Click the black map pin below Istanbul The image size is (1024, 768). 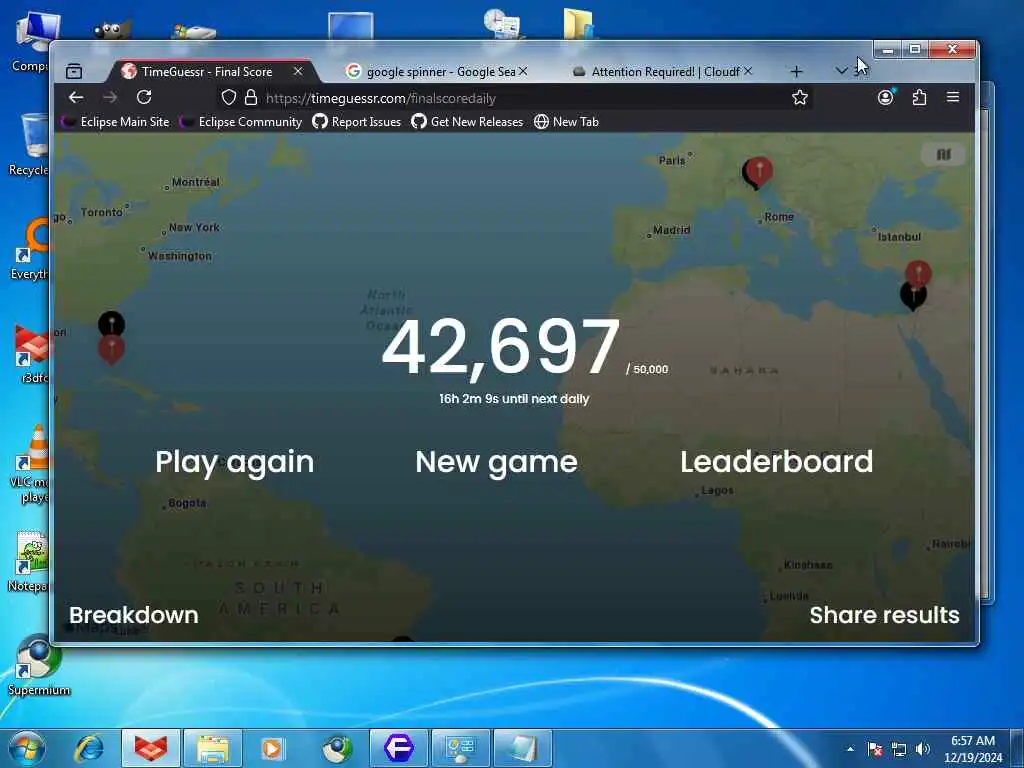click(x=912, y=298)
